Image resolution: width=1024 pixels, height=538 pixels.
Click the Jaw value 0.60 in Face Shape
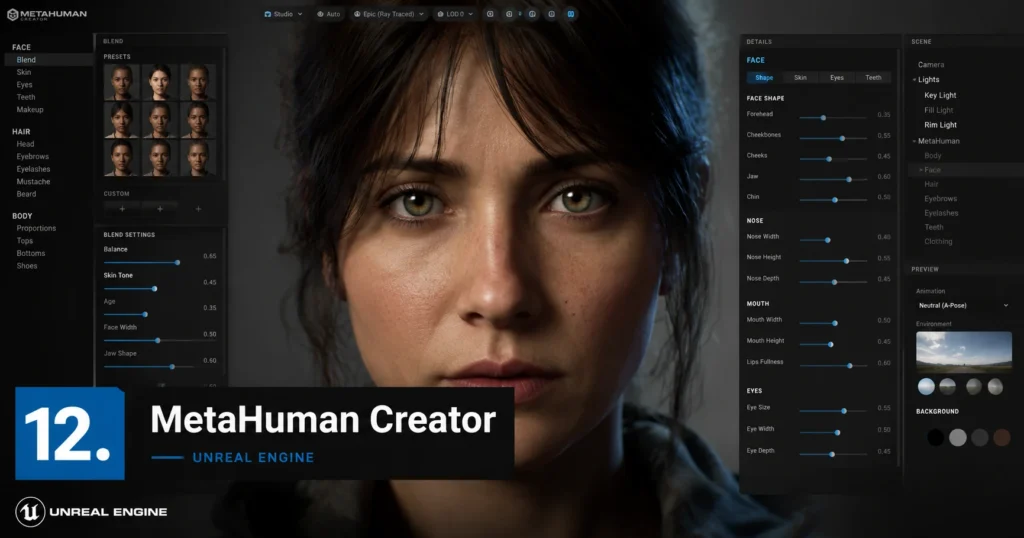coord(884,177)
